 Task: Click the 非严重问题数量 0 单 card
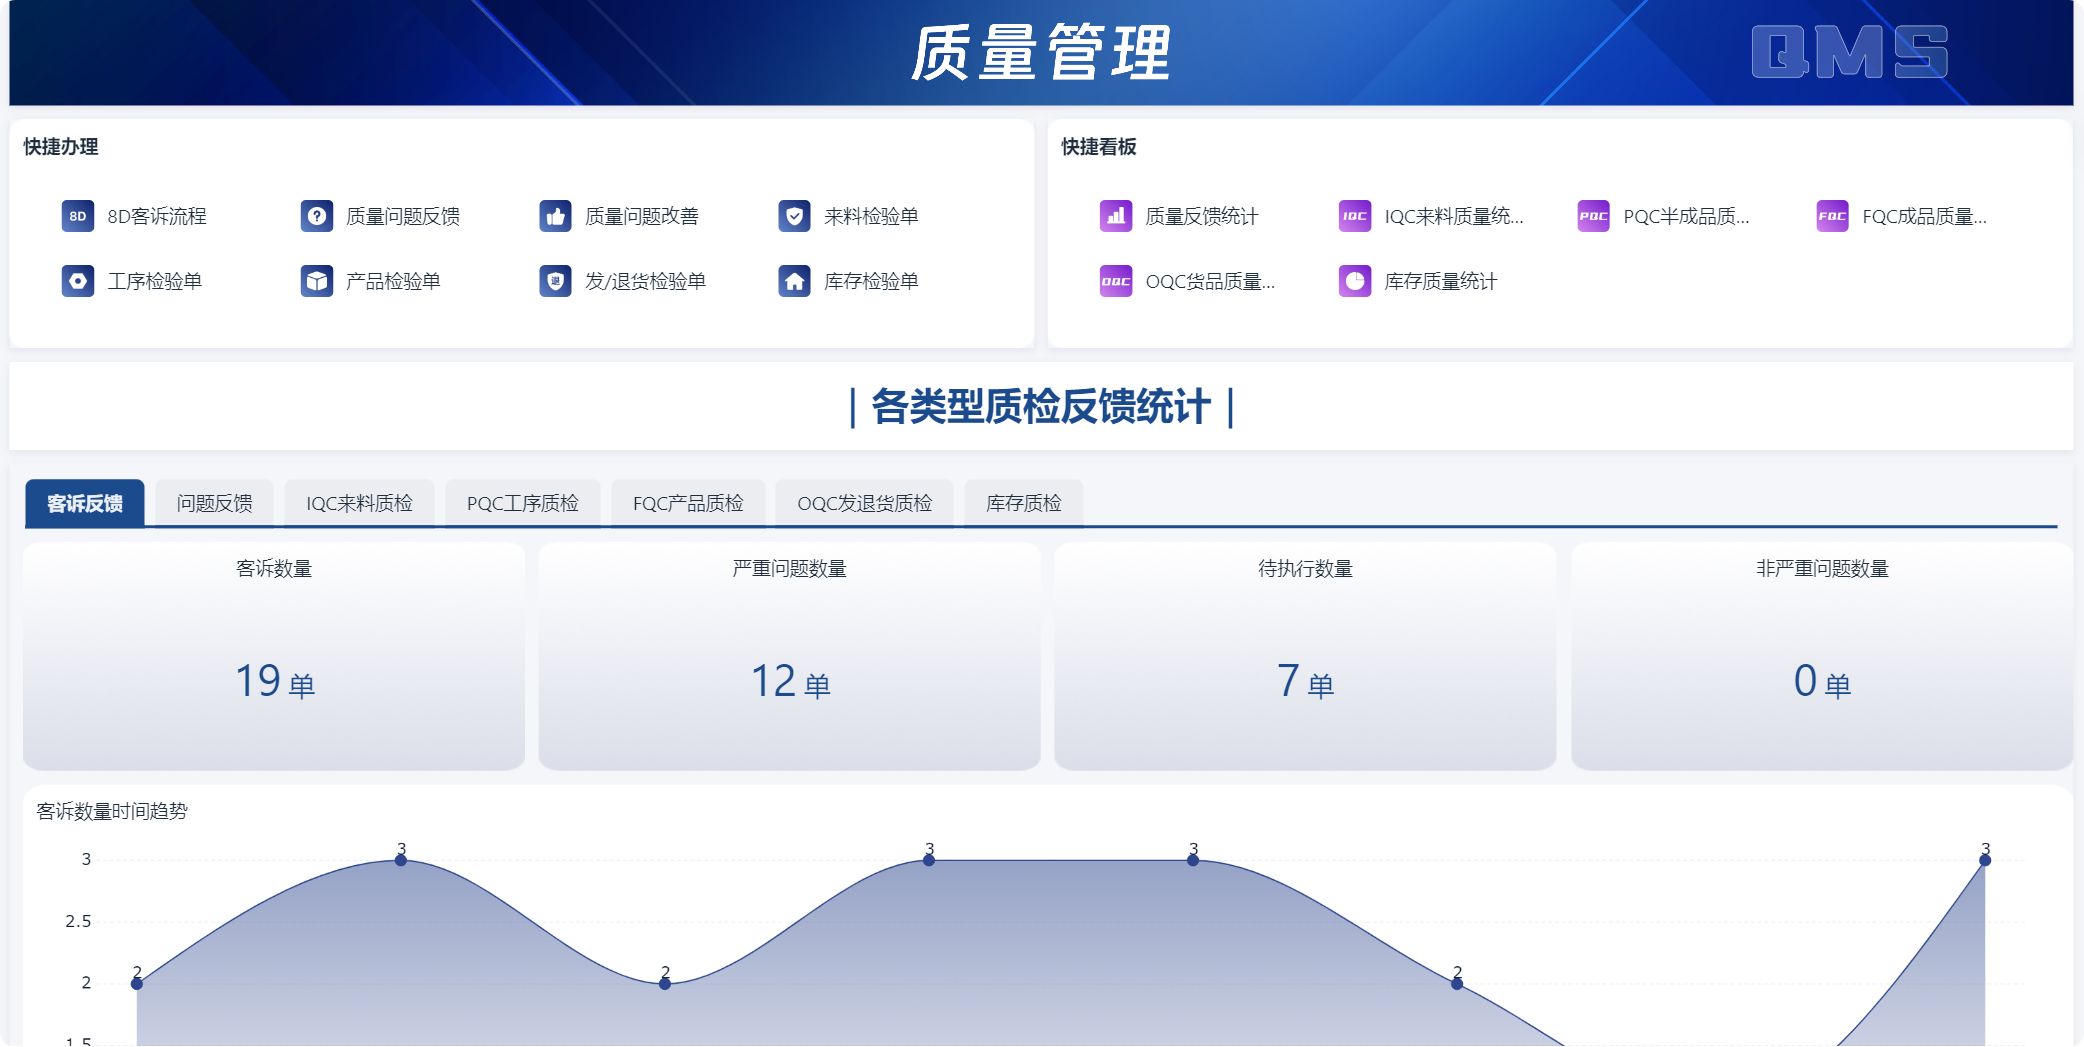(x=1822, y=656)
